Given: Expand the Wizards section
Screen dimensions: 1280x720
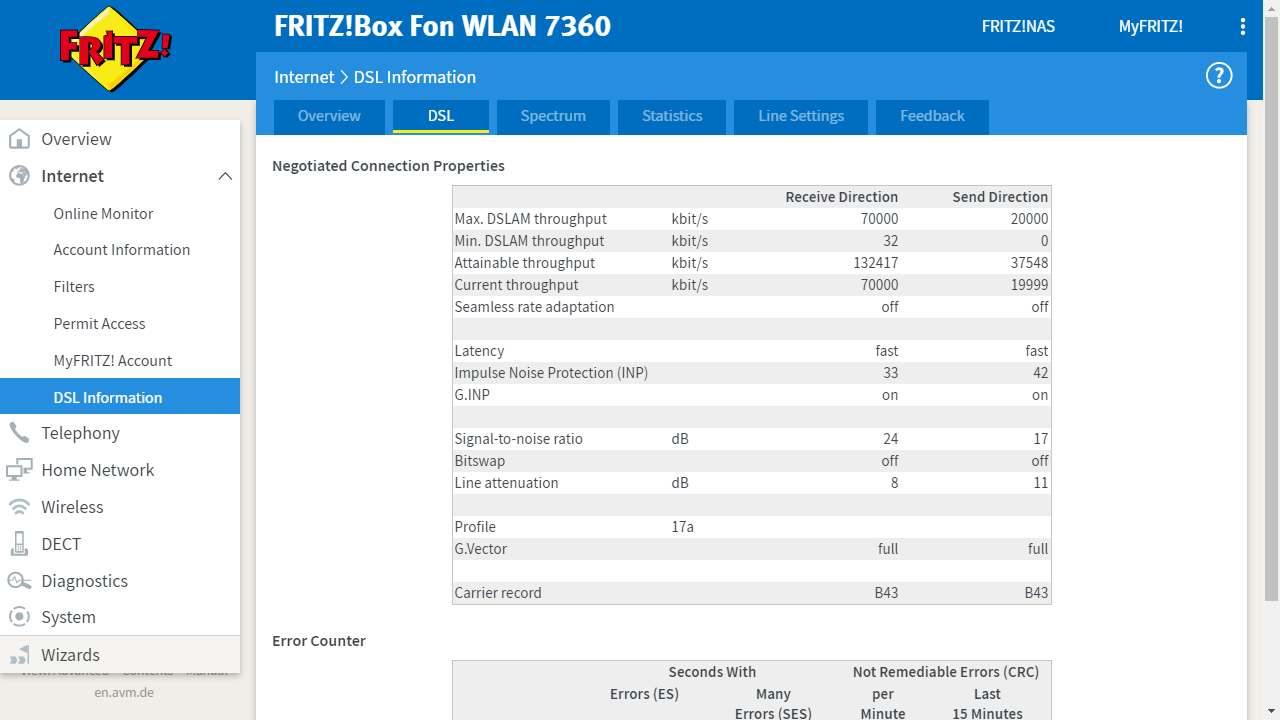Looking at the screenshot, I should [x=70, y=655].
